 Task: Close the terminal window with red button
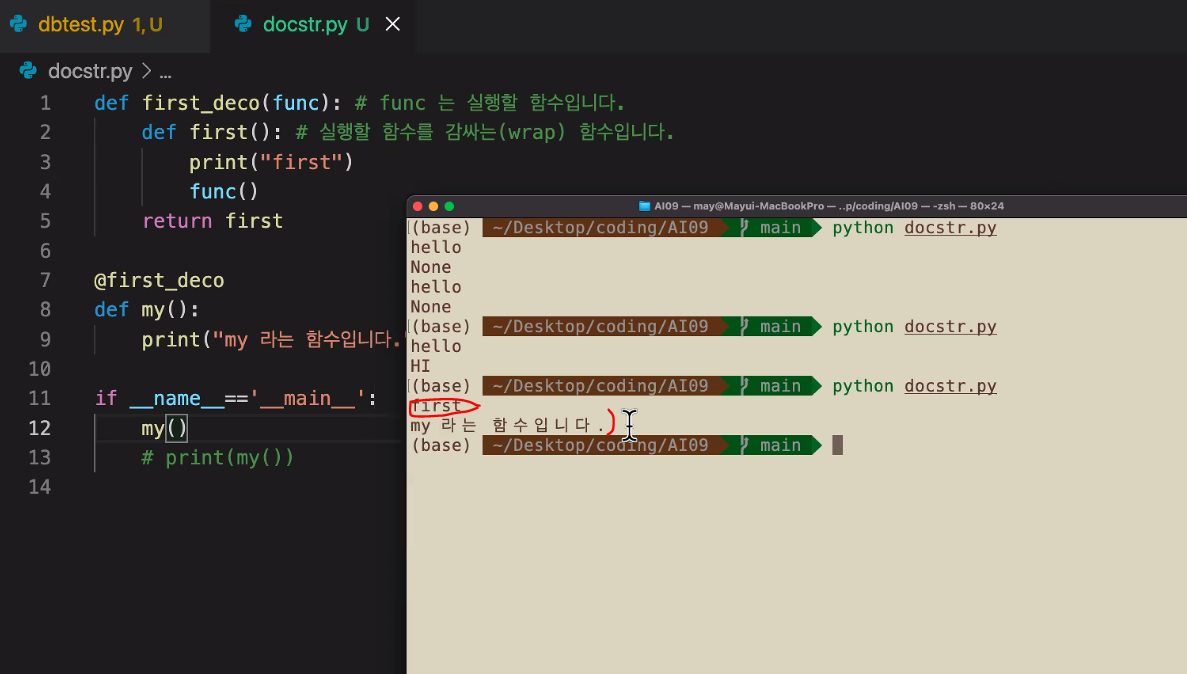[x=418, y=206]
